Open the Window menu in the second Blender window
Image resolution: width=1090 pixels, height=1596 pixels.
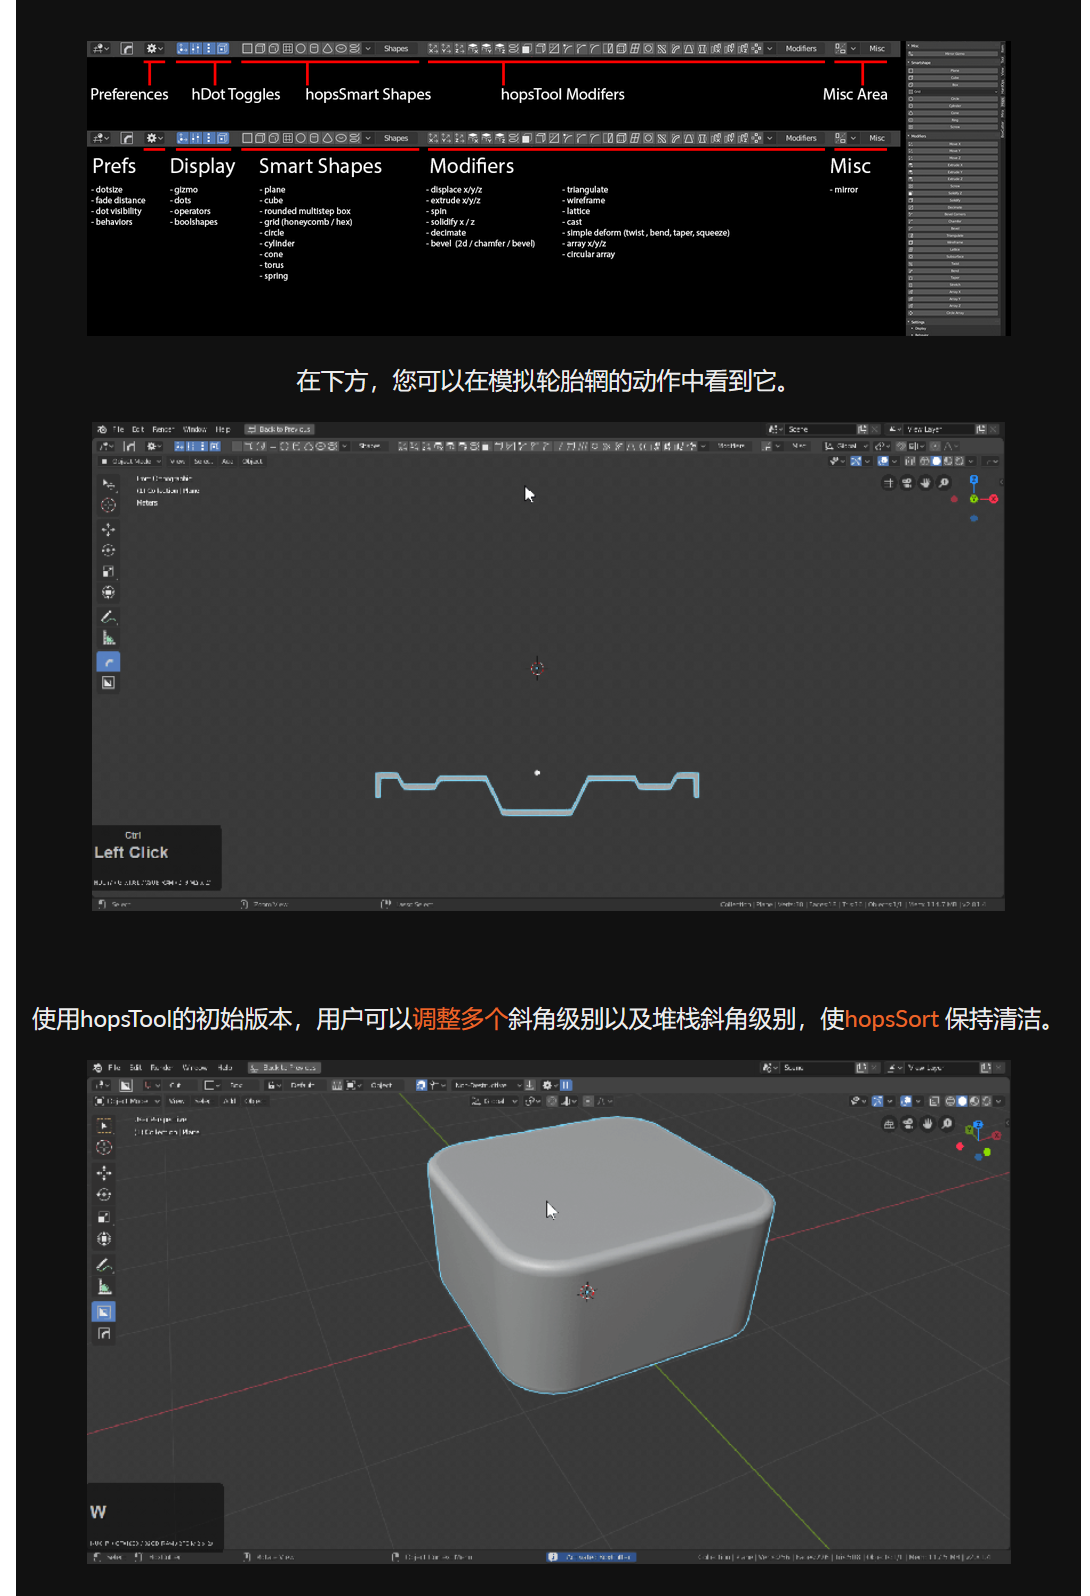point(195,1067)
